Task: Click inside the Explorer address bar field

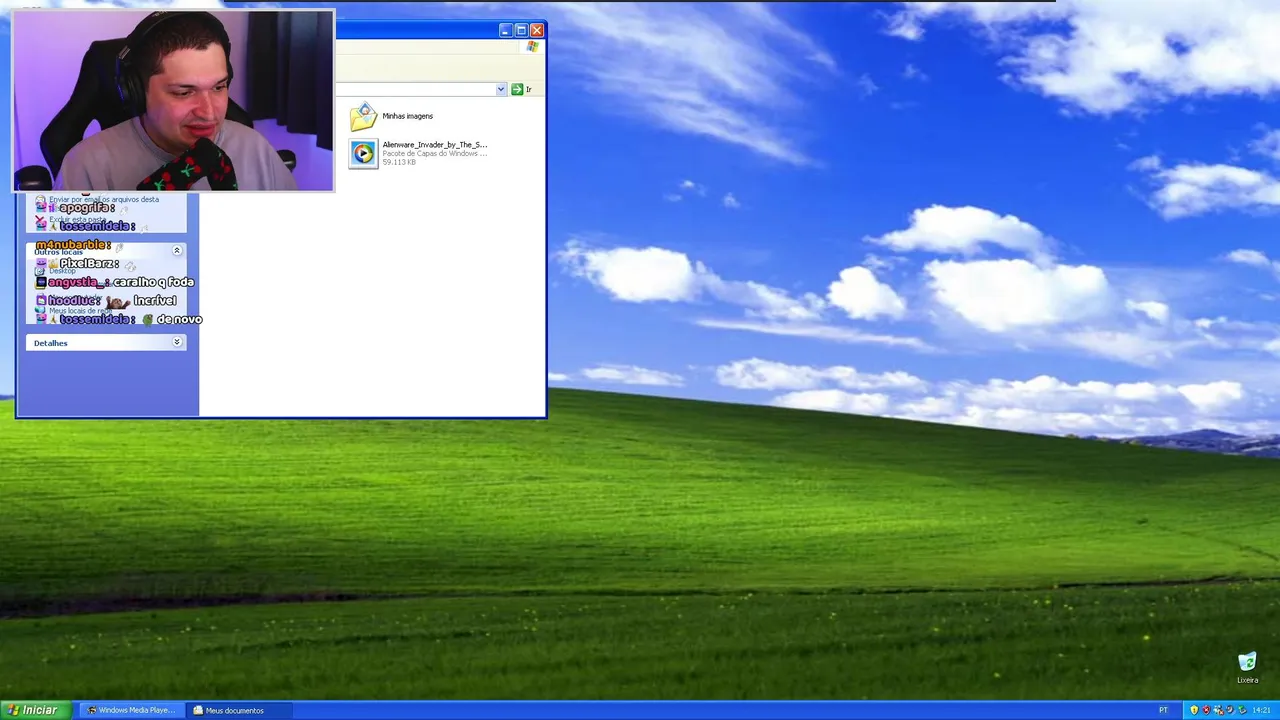Action: 414,89
